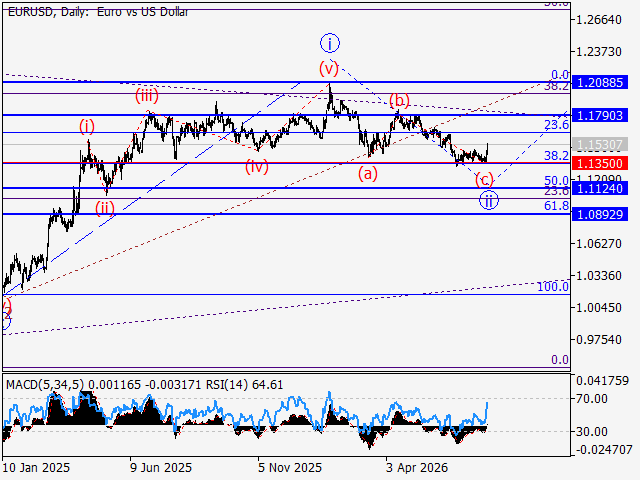Click the 5 Nov 2025 date marker

point(290,467)
